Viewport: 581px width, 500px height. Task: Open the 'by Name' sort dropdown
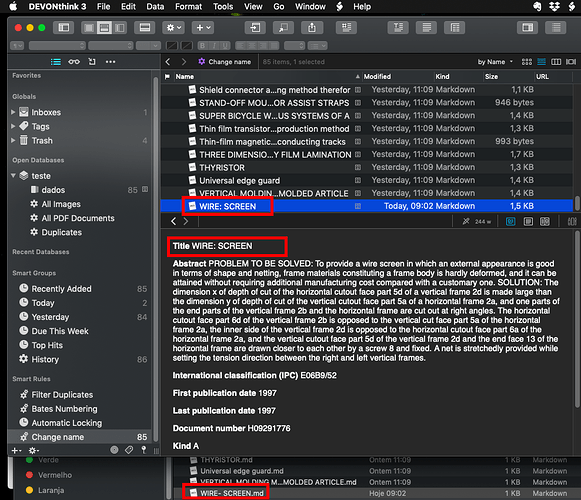coord(495,62)
